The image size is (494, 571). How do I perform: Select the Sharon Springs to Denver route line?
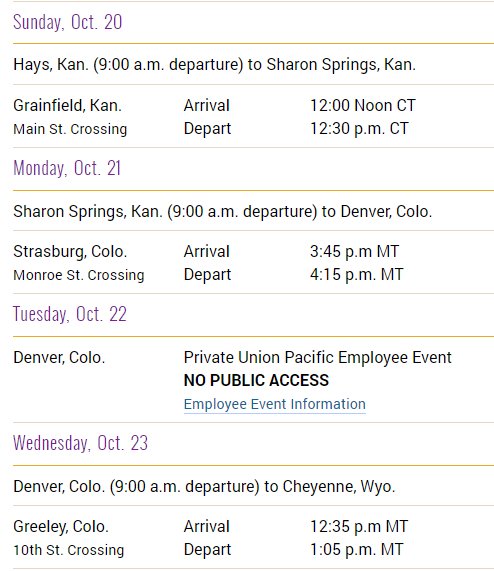tap(222, 212)
